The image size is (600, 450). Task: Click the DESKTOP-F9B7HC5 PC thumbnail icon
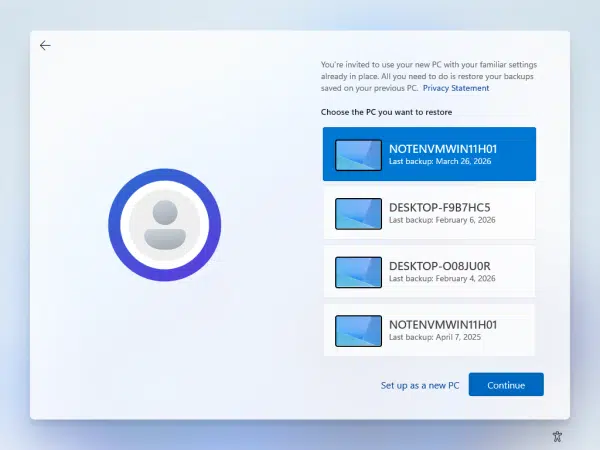[x=358, y=214]
